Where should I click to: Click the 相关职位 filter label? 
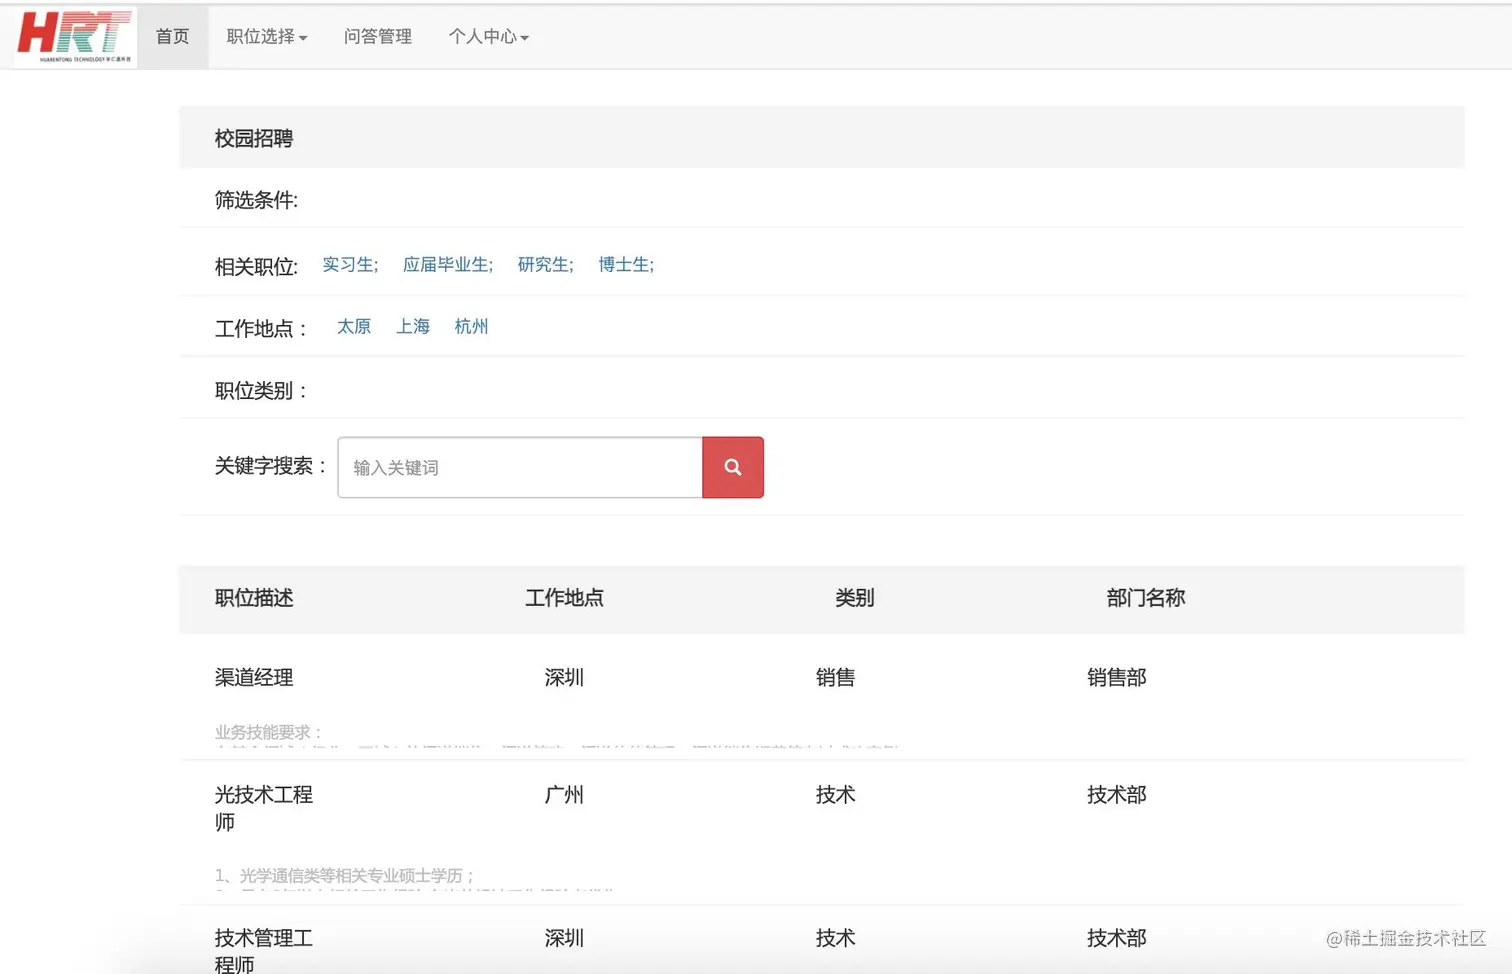[256, 267]
